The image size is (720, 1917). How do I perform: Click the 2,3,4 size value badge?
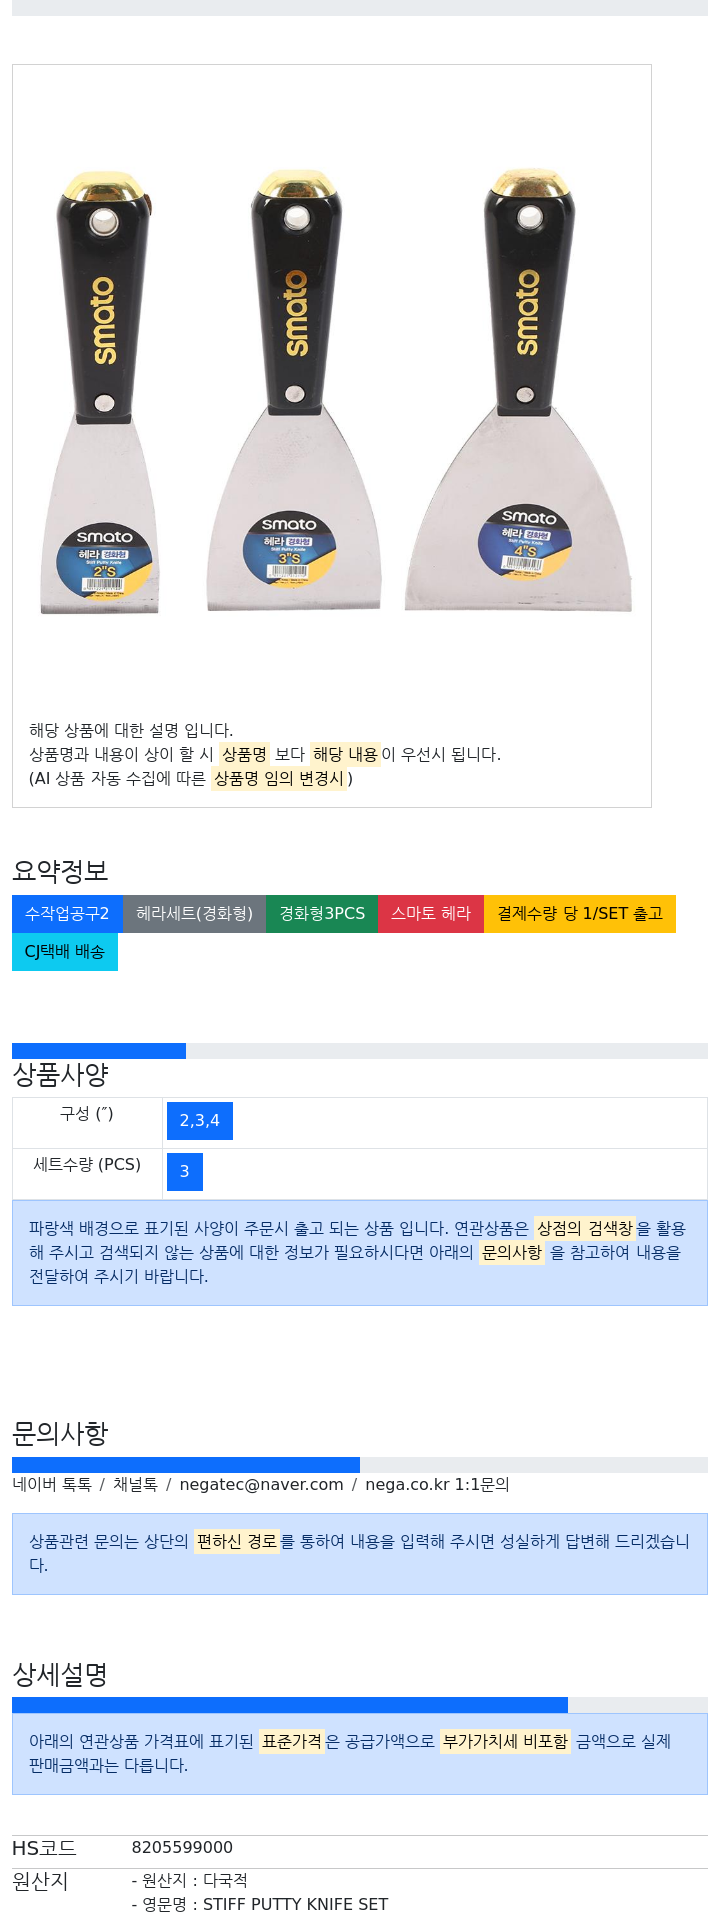click(200, 1121)
